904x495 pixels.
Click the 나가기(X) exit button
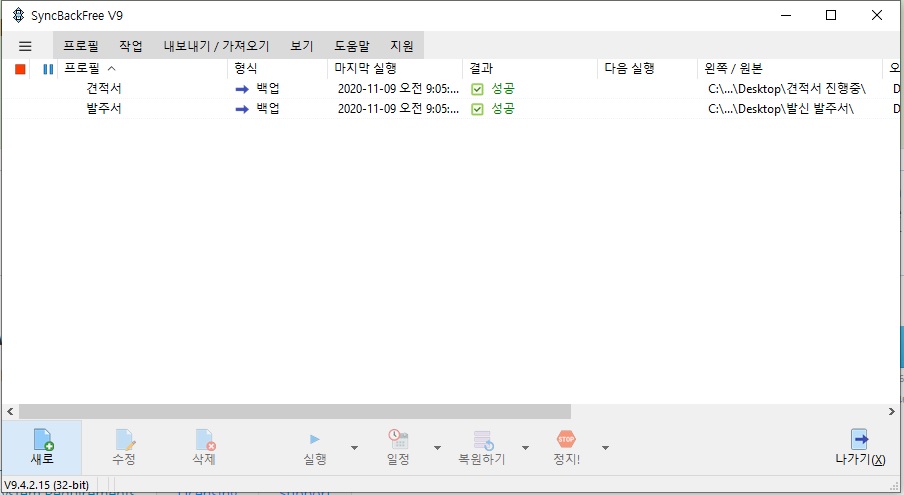point(860,447)
